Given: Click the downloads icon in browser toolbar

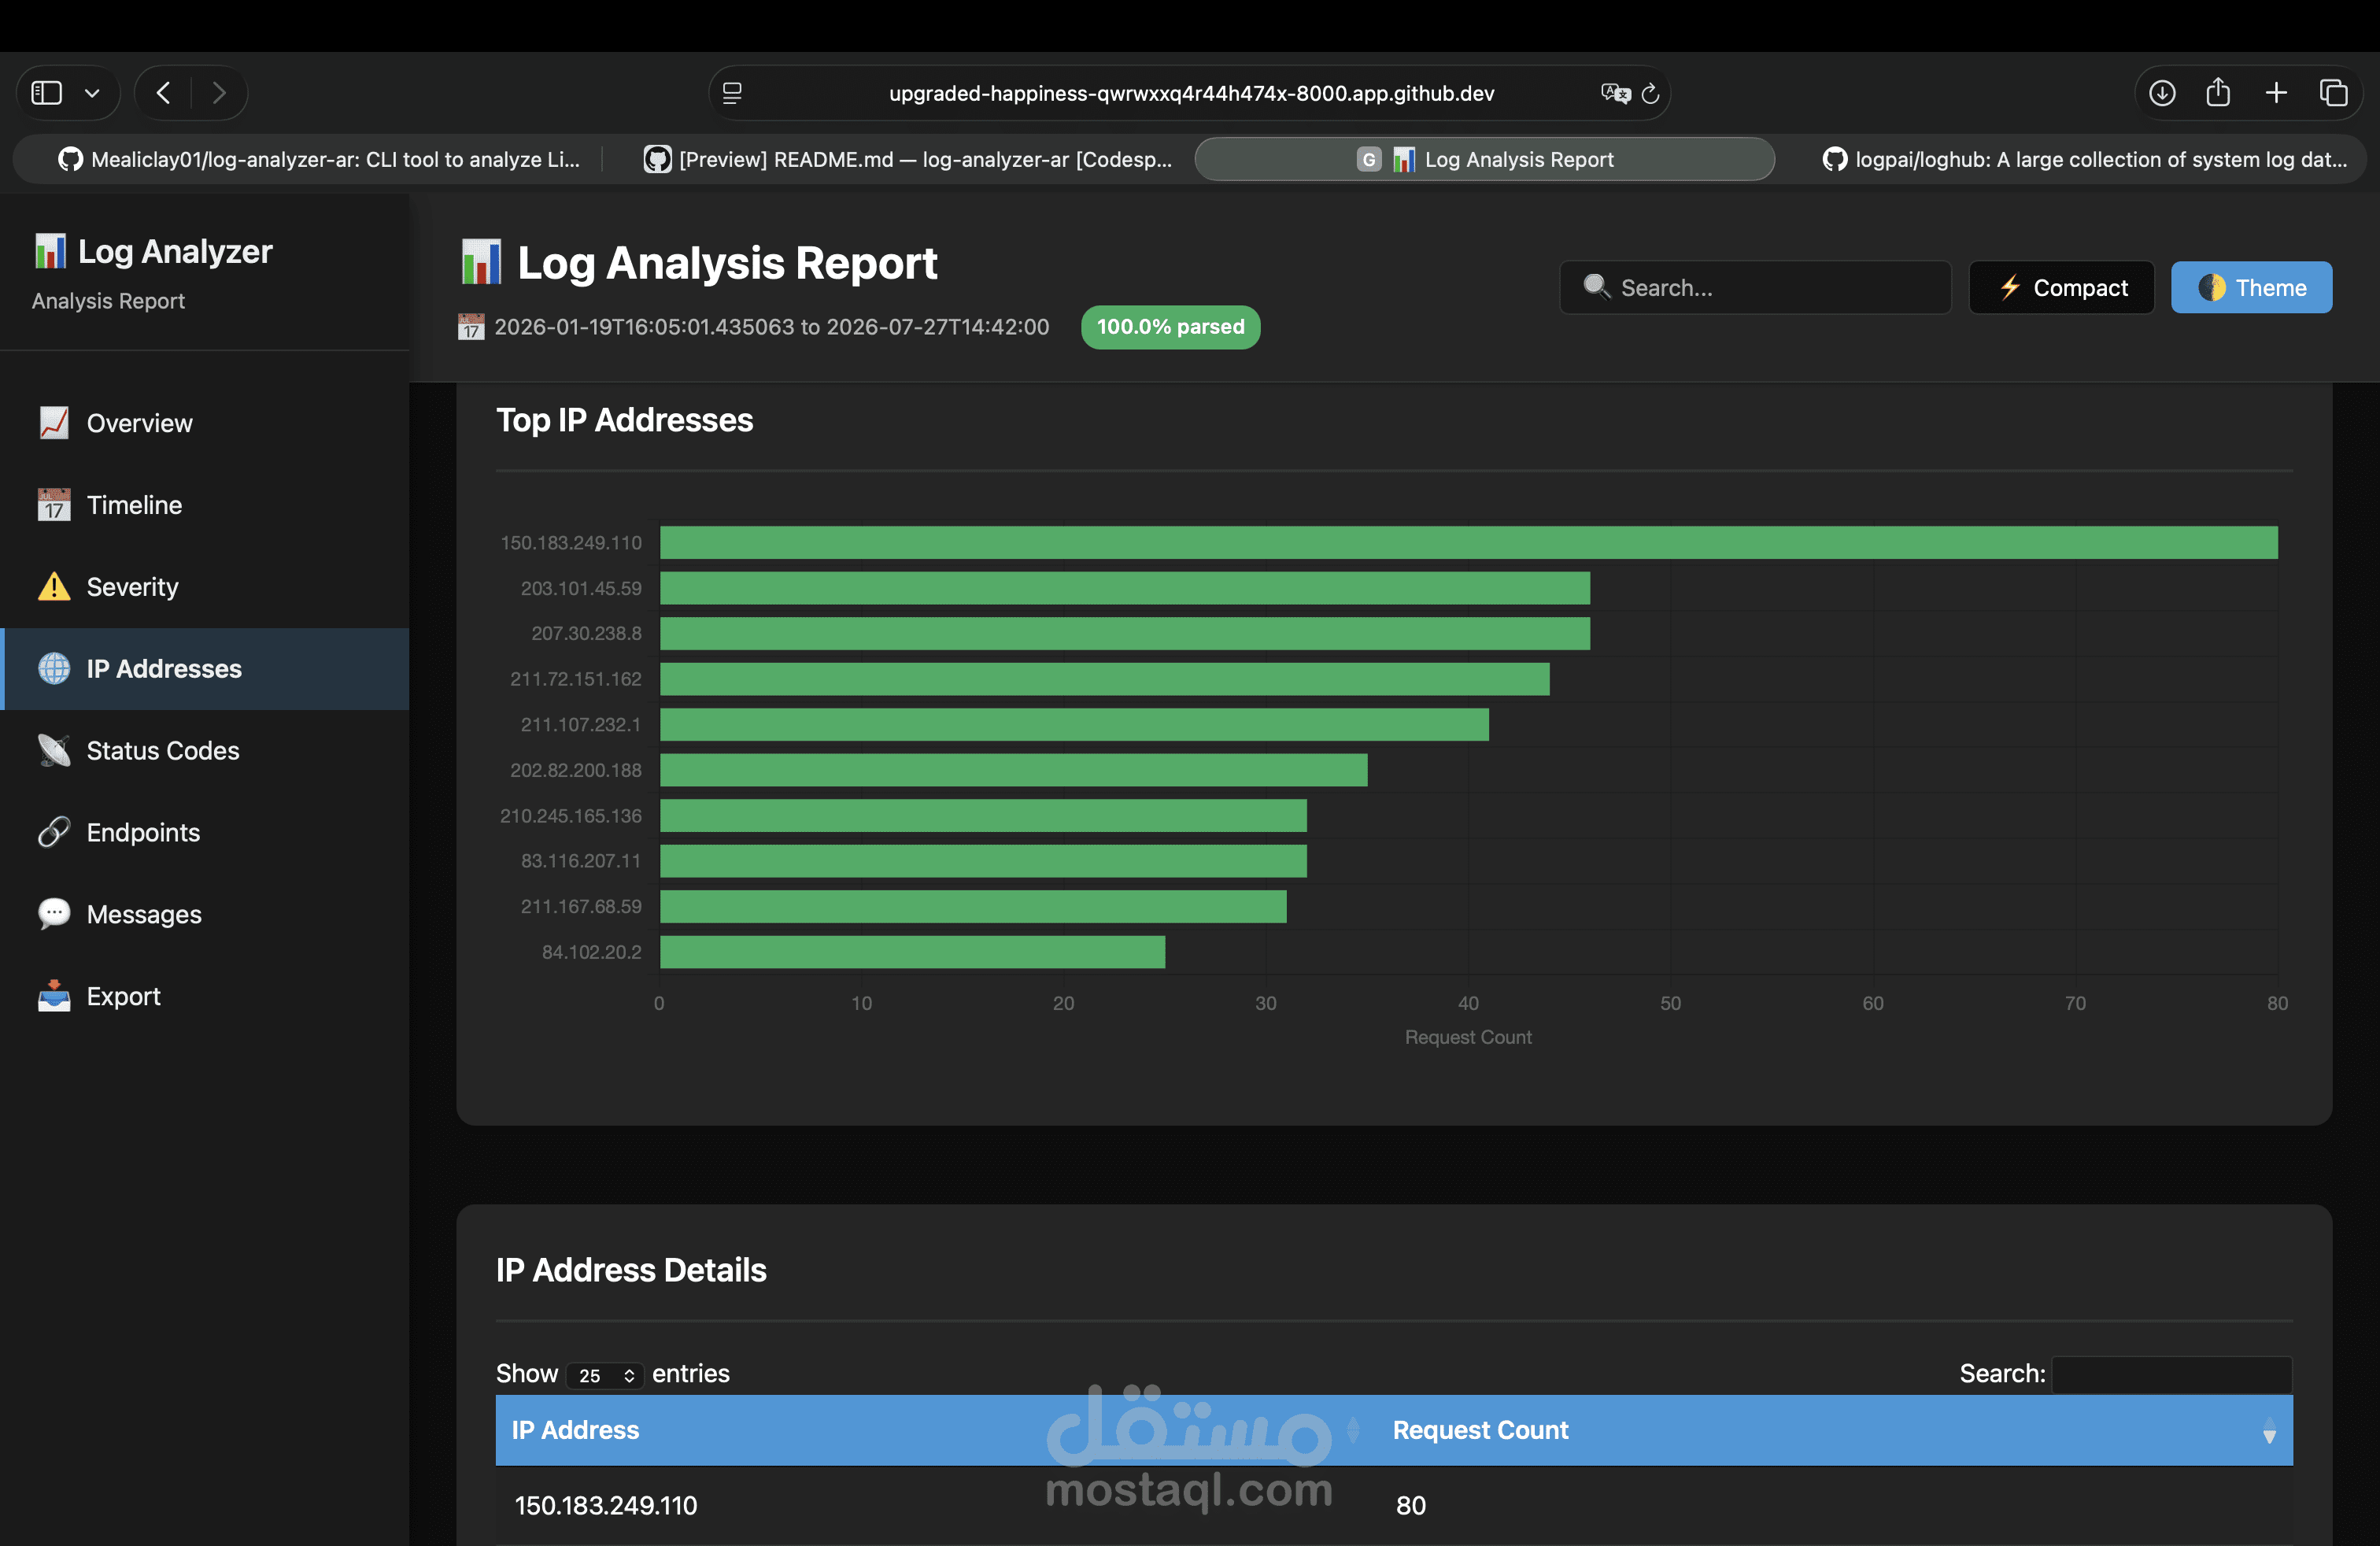Looking at the screenshot, I should point(2162,93).
